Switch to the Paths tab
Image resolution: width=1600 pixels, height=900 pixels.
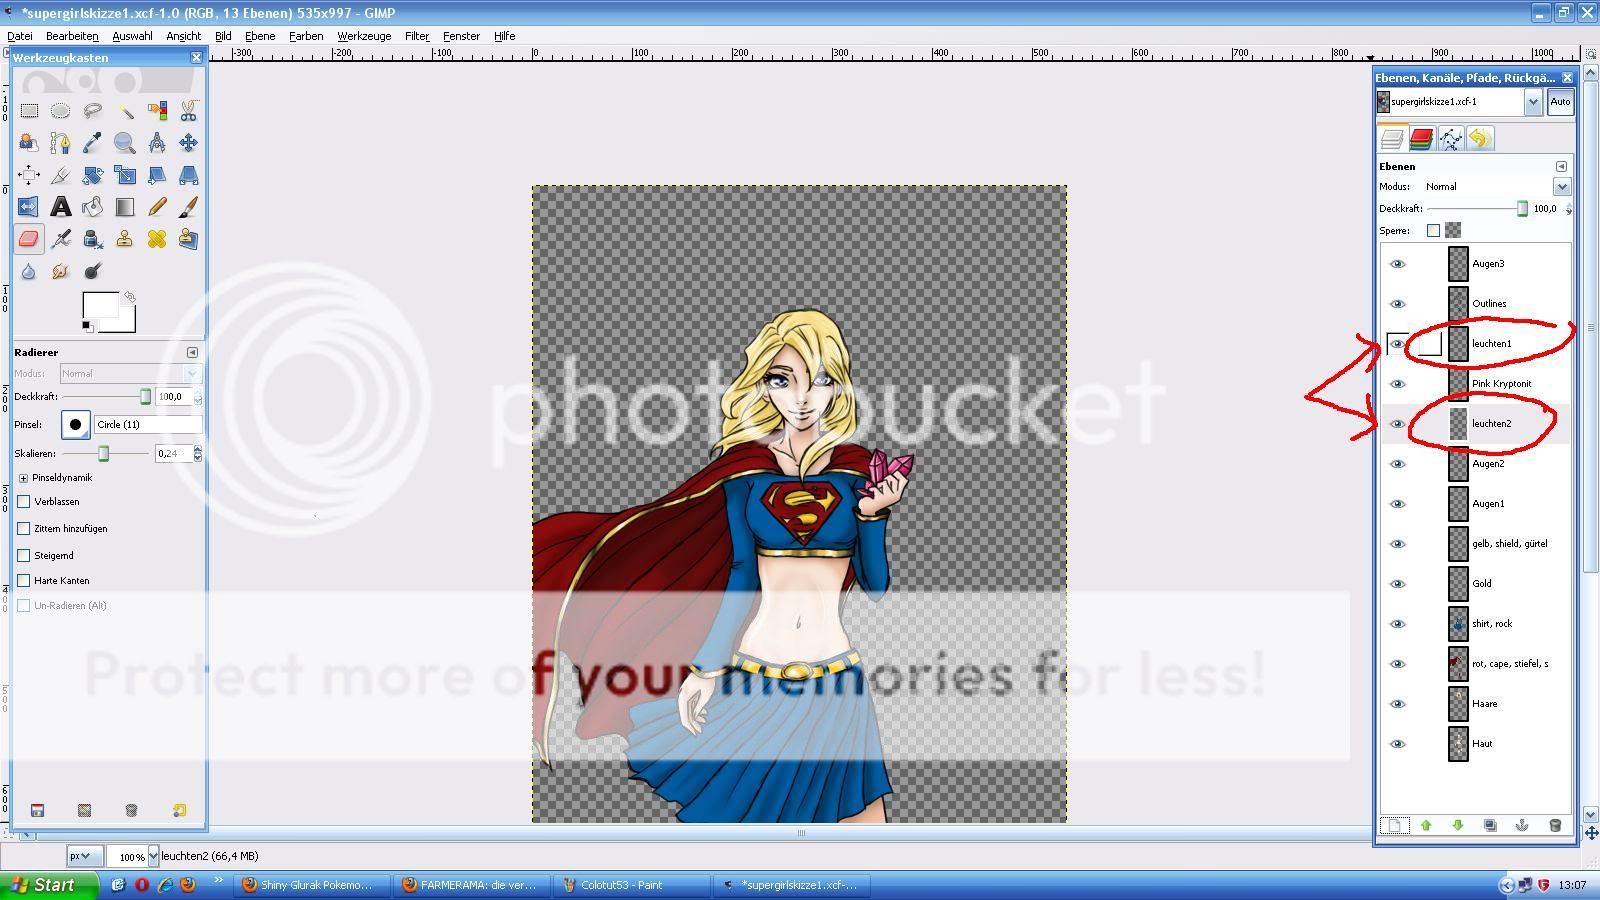point(1451,139)
